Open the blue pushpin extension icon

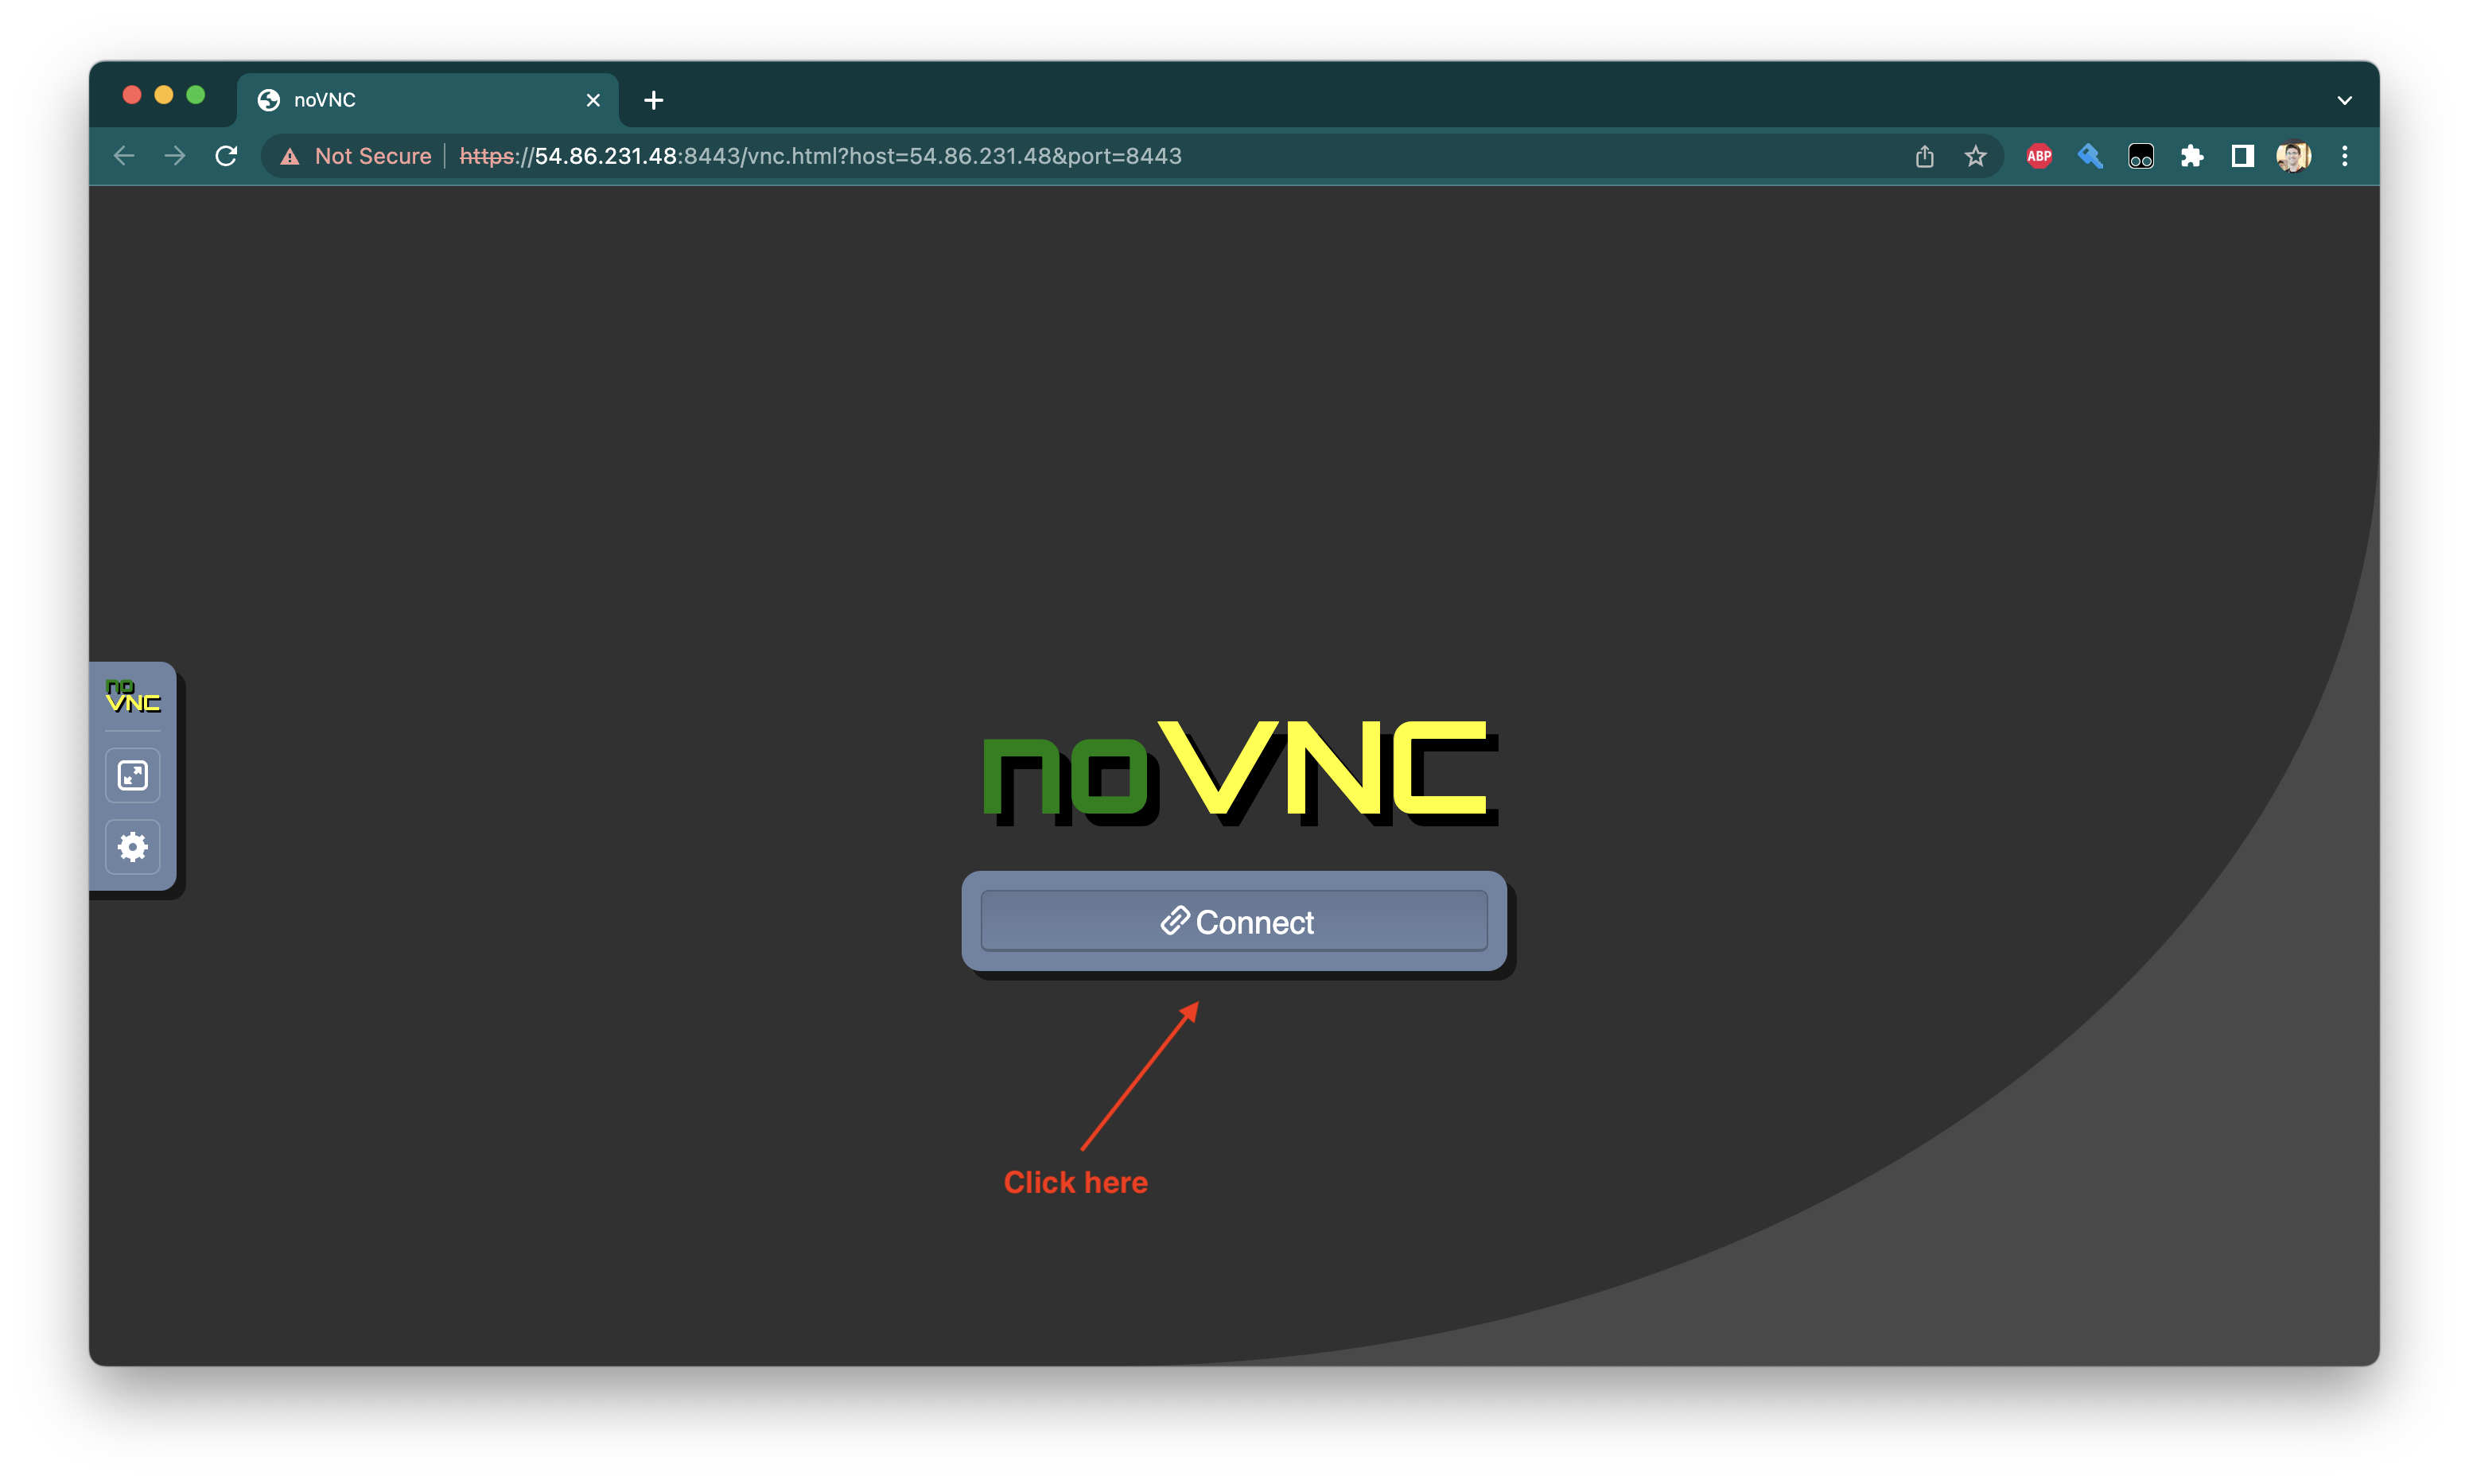point(2090,156)
